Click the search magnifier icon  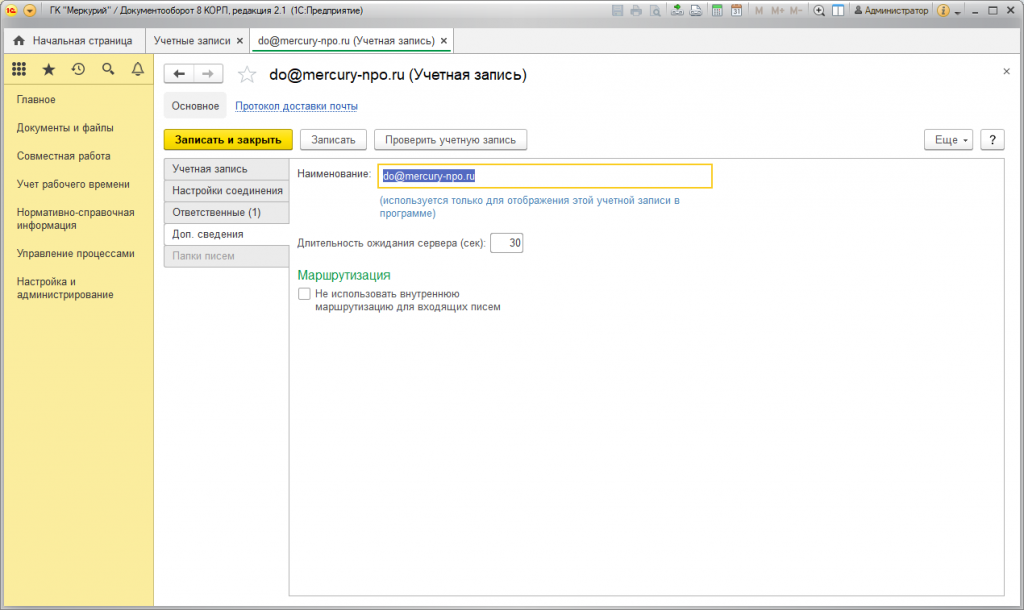point(108,69)
